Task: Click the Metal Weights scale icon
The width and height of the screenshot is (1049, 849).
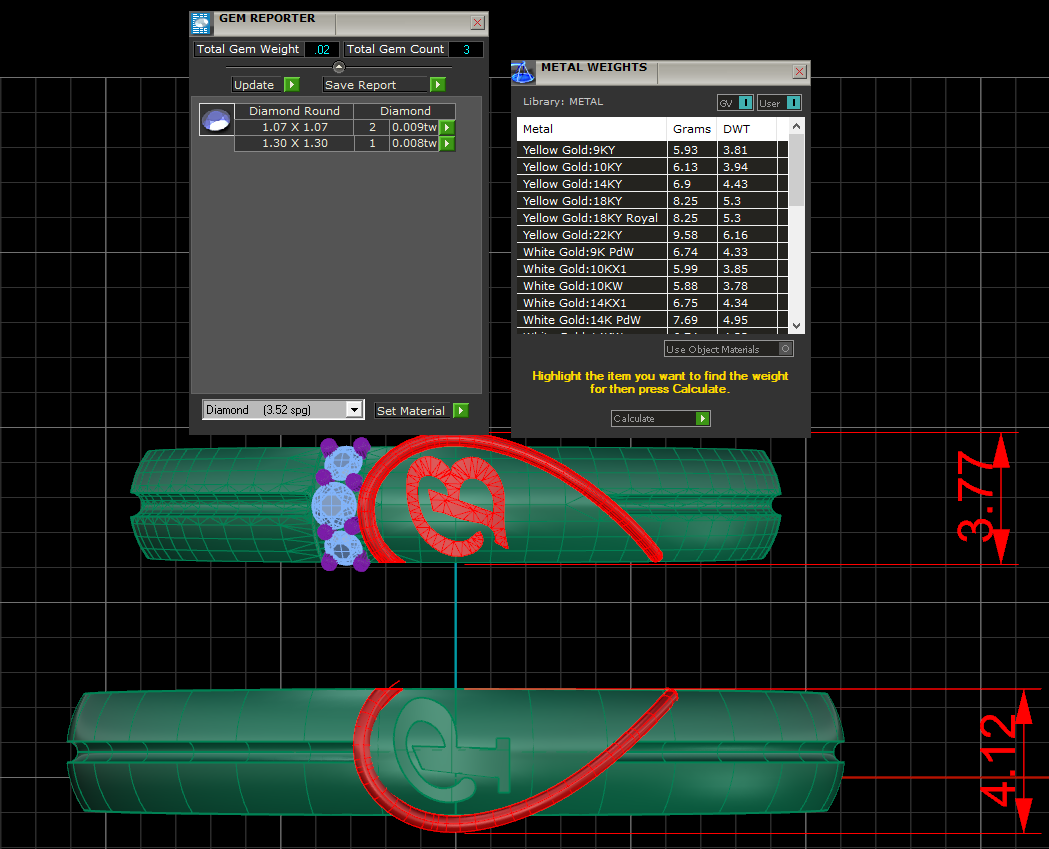Action: click(523, 72)
